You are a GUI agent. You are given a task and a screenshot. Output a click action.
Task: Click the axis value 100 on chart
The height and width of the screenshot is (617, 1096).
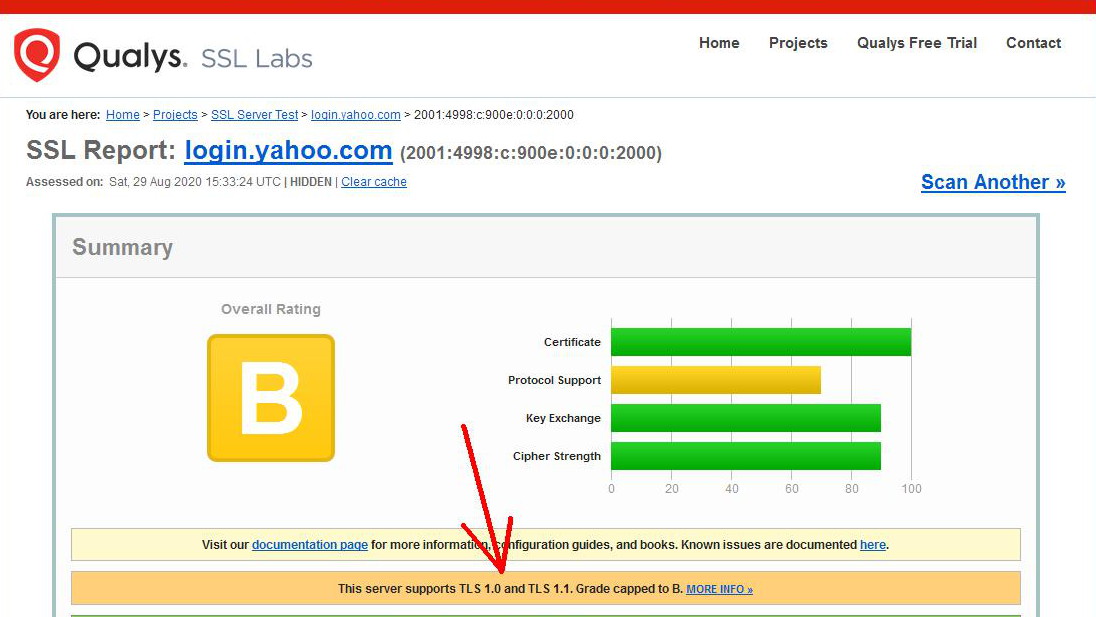point(911,488)
